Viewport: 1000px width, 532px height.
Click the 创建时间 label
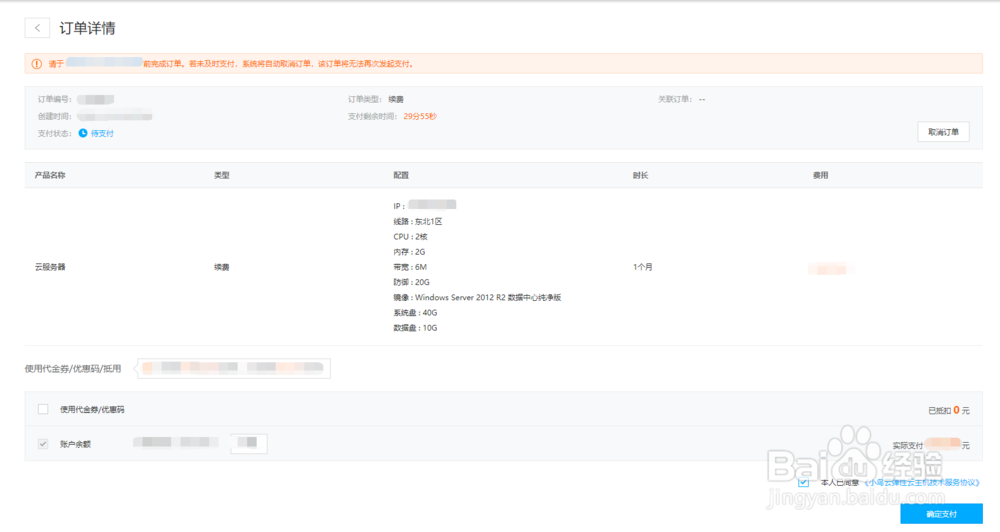point(54,116)
